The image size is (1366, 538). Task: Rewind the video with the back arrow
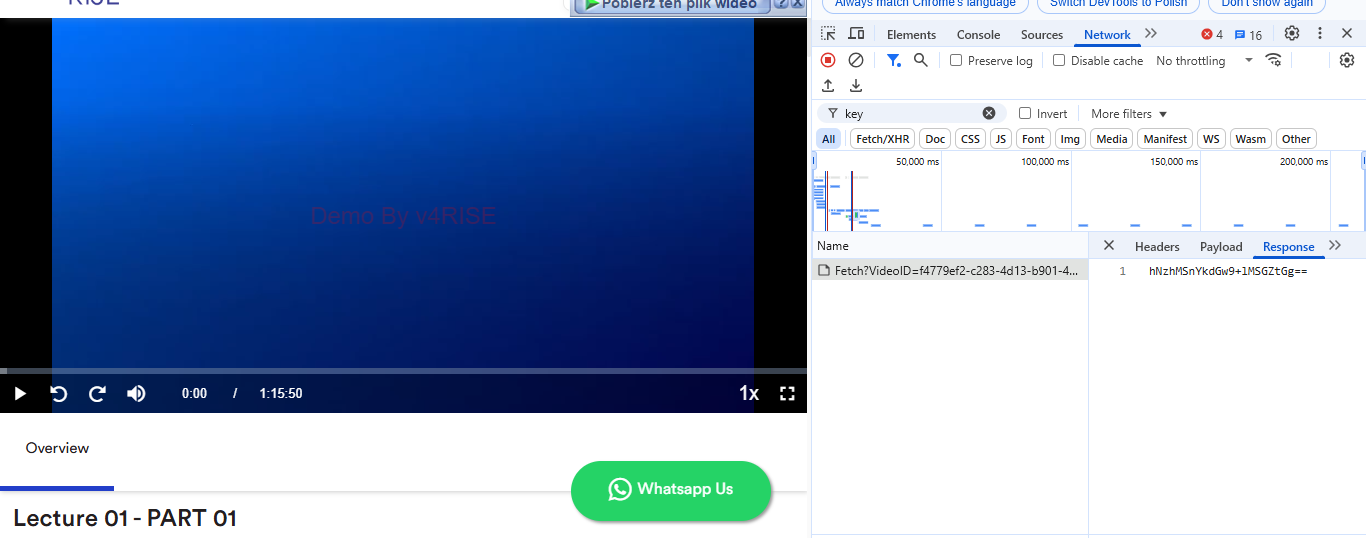click(x=59, y=393)
